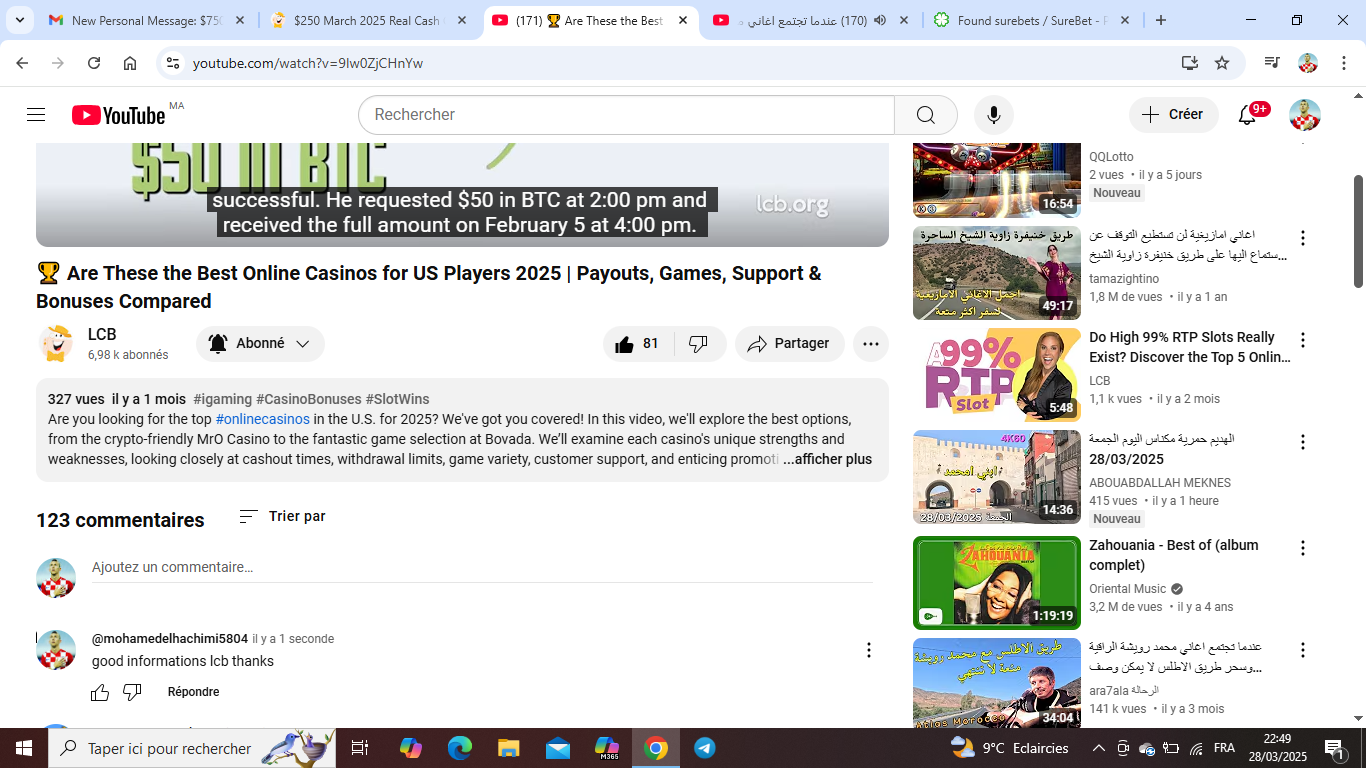Open Microsoft Edge from the taskbar
Screen dimensions: 1366x768
tap(460, 748)
